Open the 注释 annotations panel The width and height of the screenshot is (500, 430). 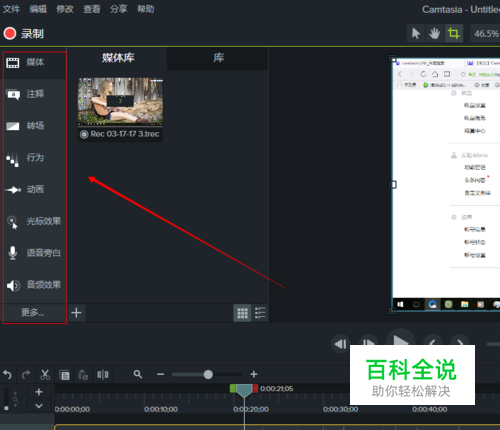click(x=34, y=94)
